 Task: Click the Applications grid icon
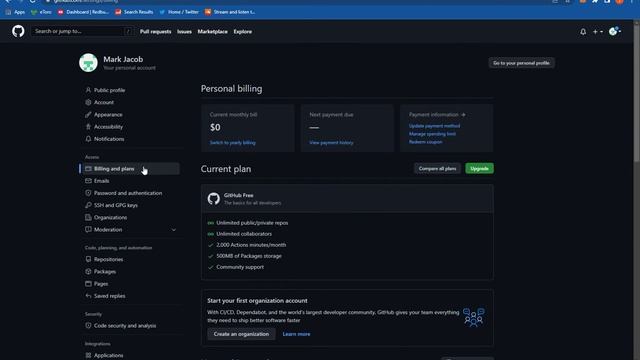click(88, 356)
